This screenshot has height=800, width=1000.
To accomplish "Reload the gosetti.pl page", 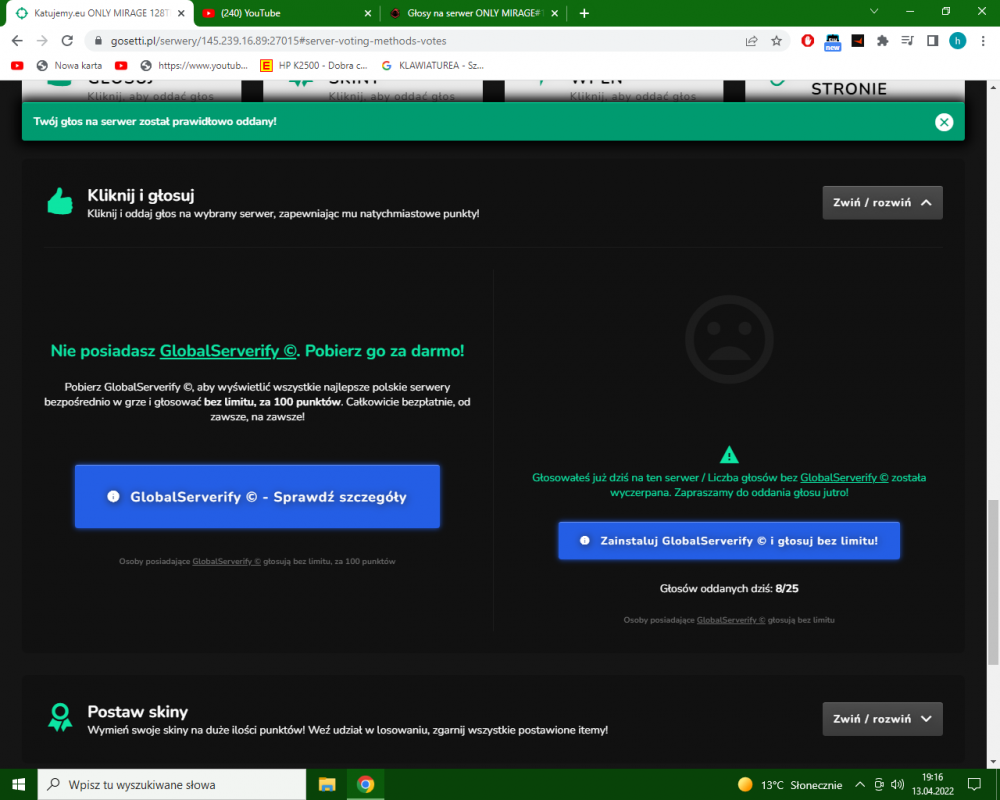I will [67, 41].
